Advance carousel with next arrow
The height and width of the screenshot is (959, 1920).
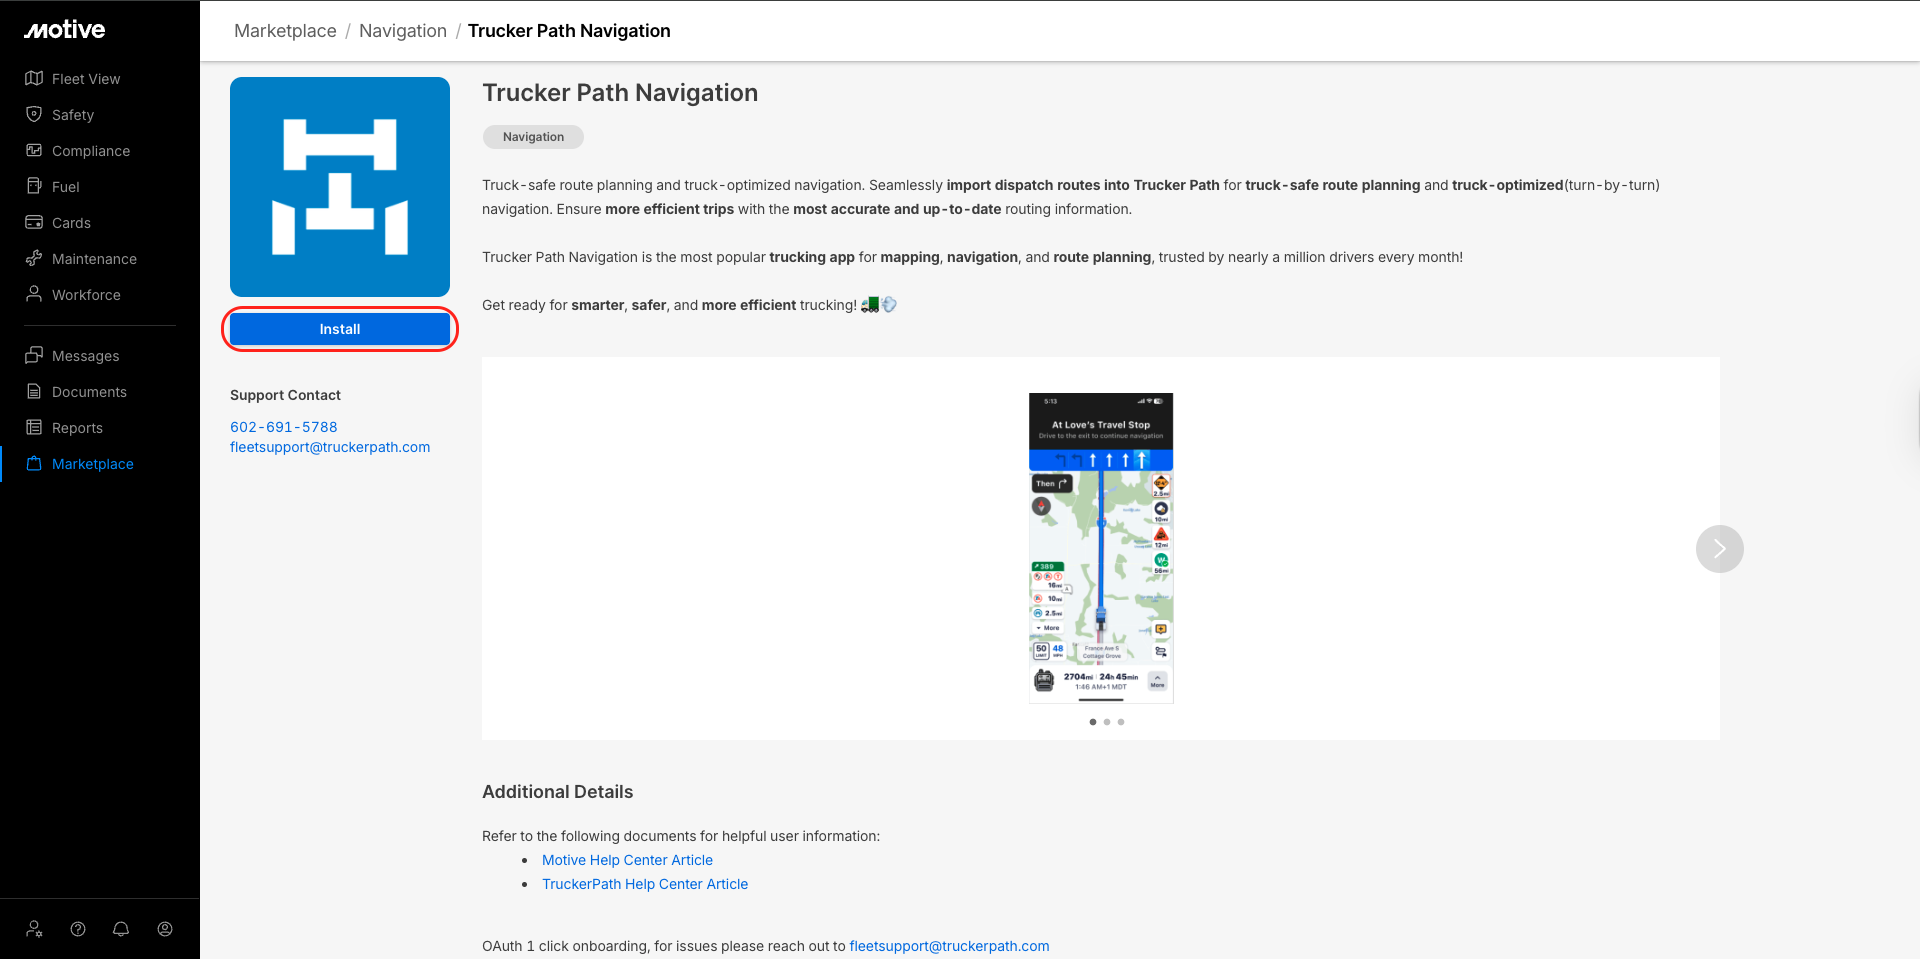pyautogui.click(x=1719, y=549)
